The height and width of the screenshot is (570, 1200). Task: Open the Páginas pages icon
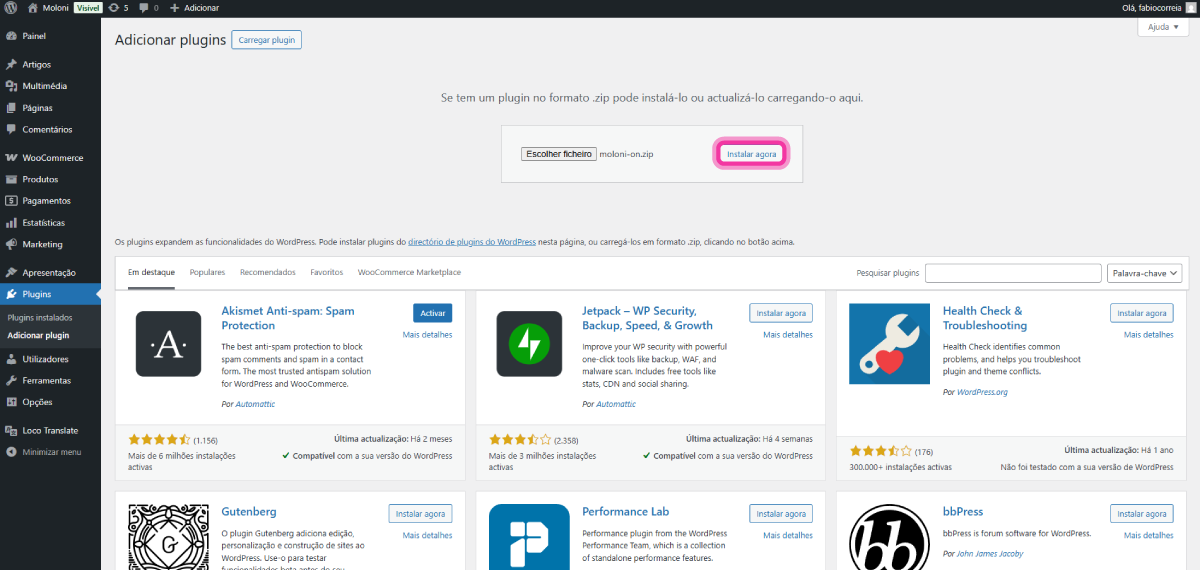pos(11,108)
